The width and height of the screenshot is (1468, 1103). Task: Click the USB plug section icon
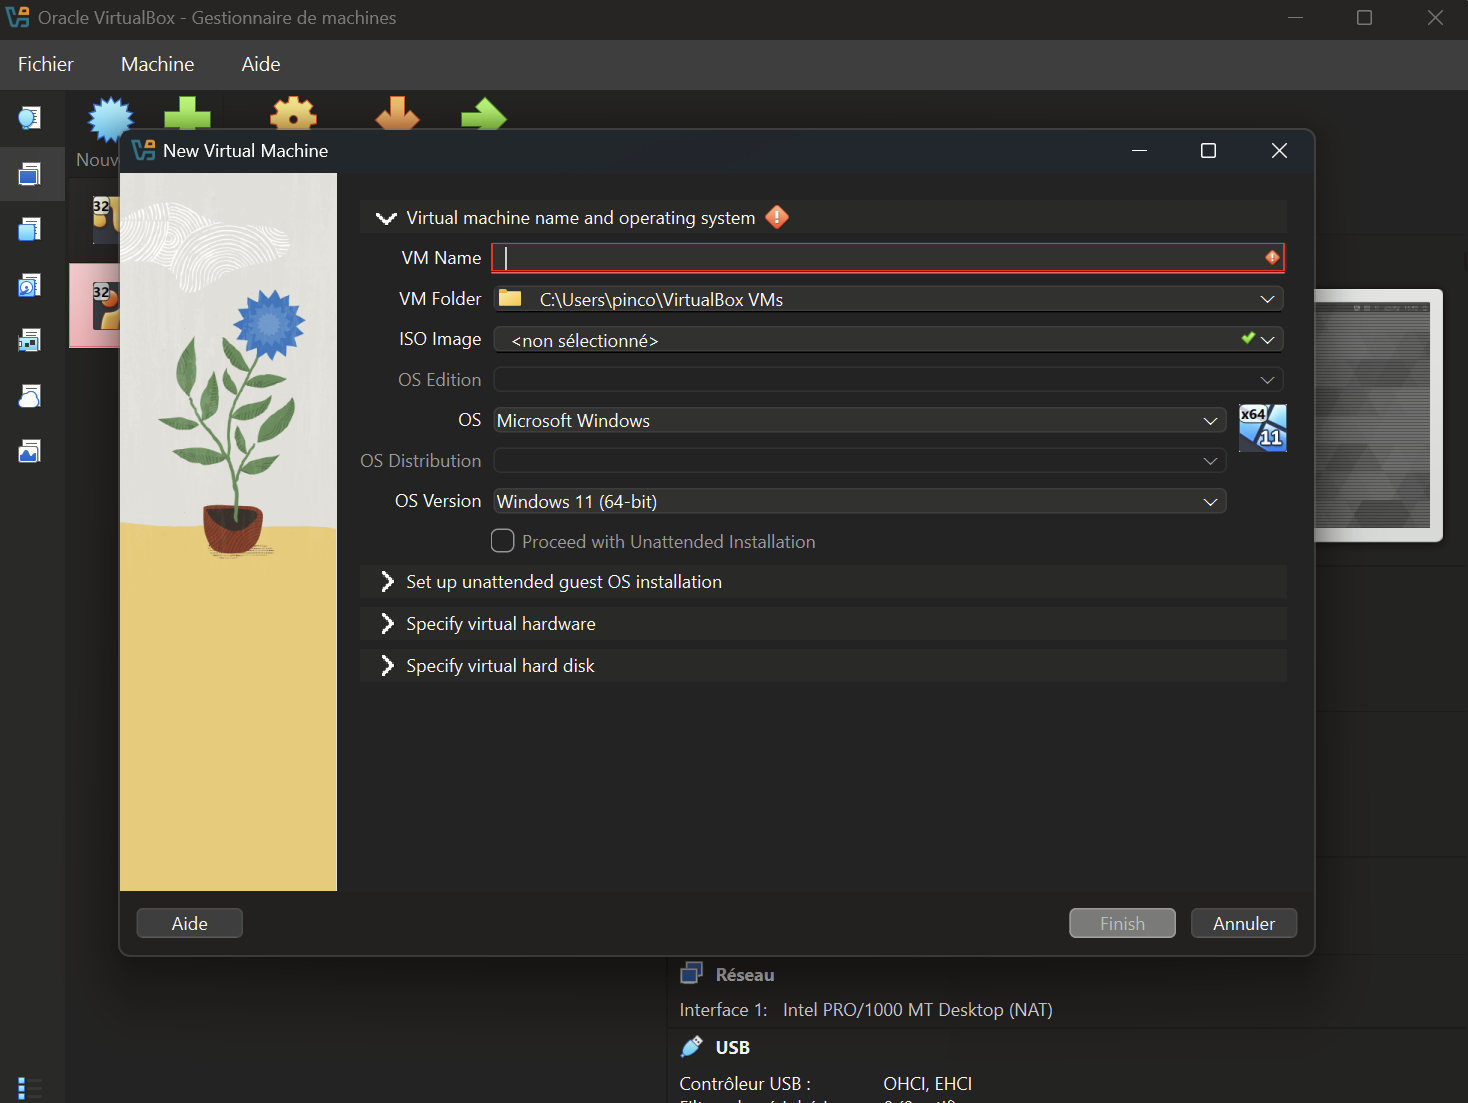click(691, 1047)
